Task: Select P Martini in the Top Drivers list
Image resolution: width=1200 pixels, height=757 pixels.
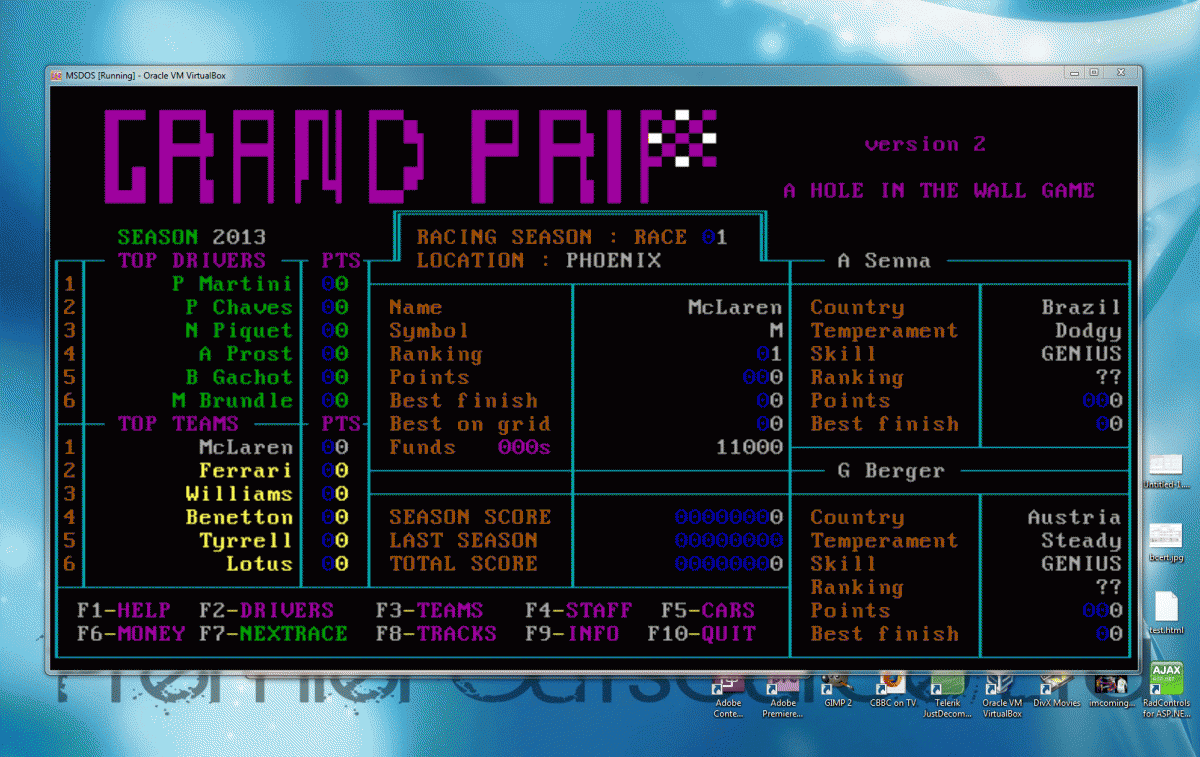Action: [232, 284]
